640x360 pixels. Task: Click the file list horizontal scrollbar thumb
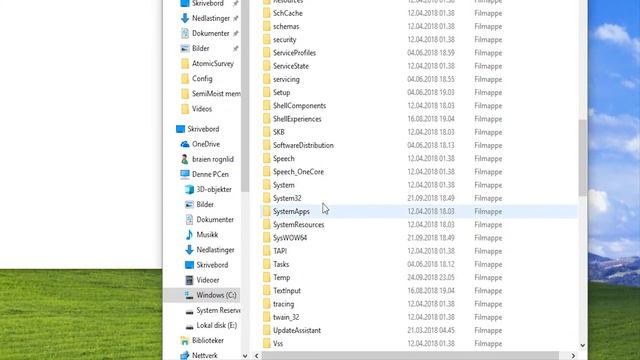coord(410,356)
